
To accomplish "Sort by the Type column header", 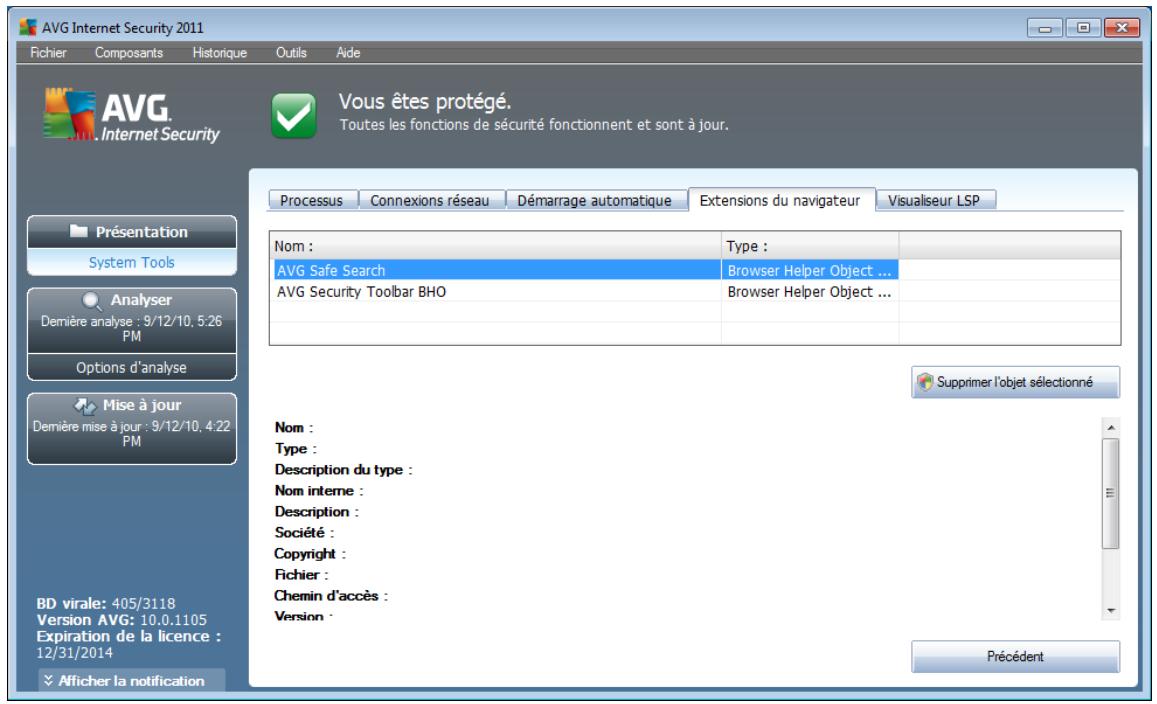I will tap(810, 246).
